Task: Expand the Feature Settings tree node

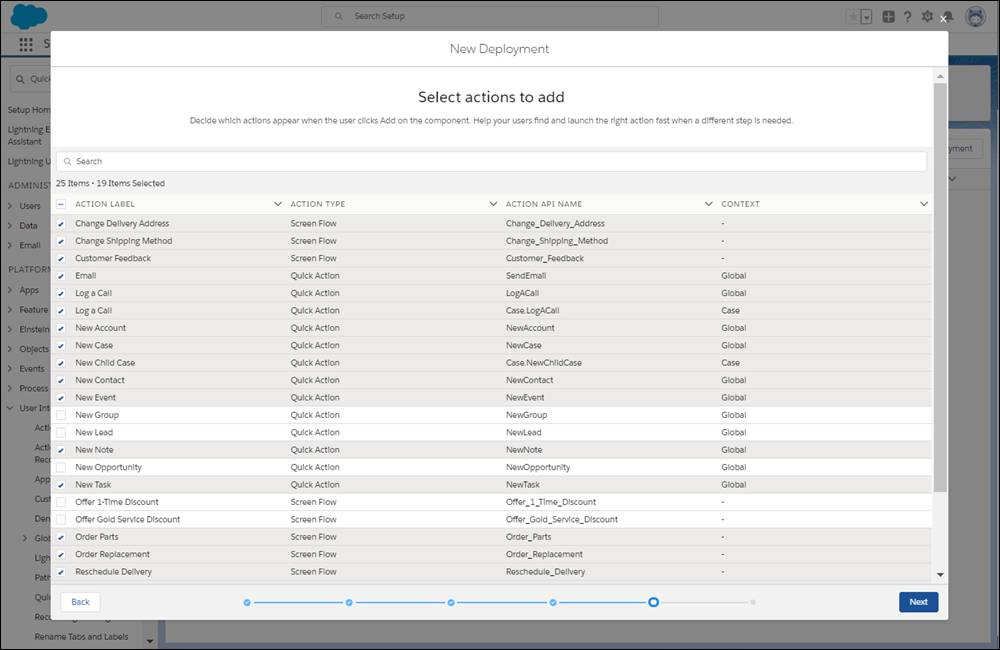Action: coord(10,310)
